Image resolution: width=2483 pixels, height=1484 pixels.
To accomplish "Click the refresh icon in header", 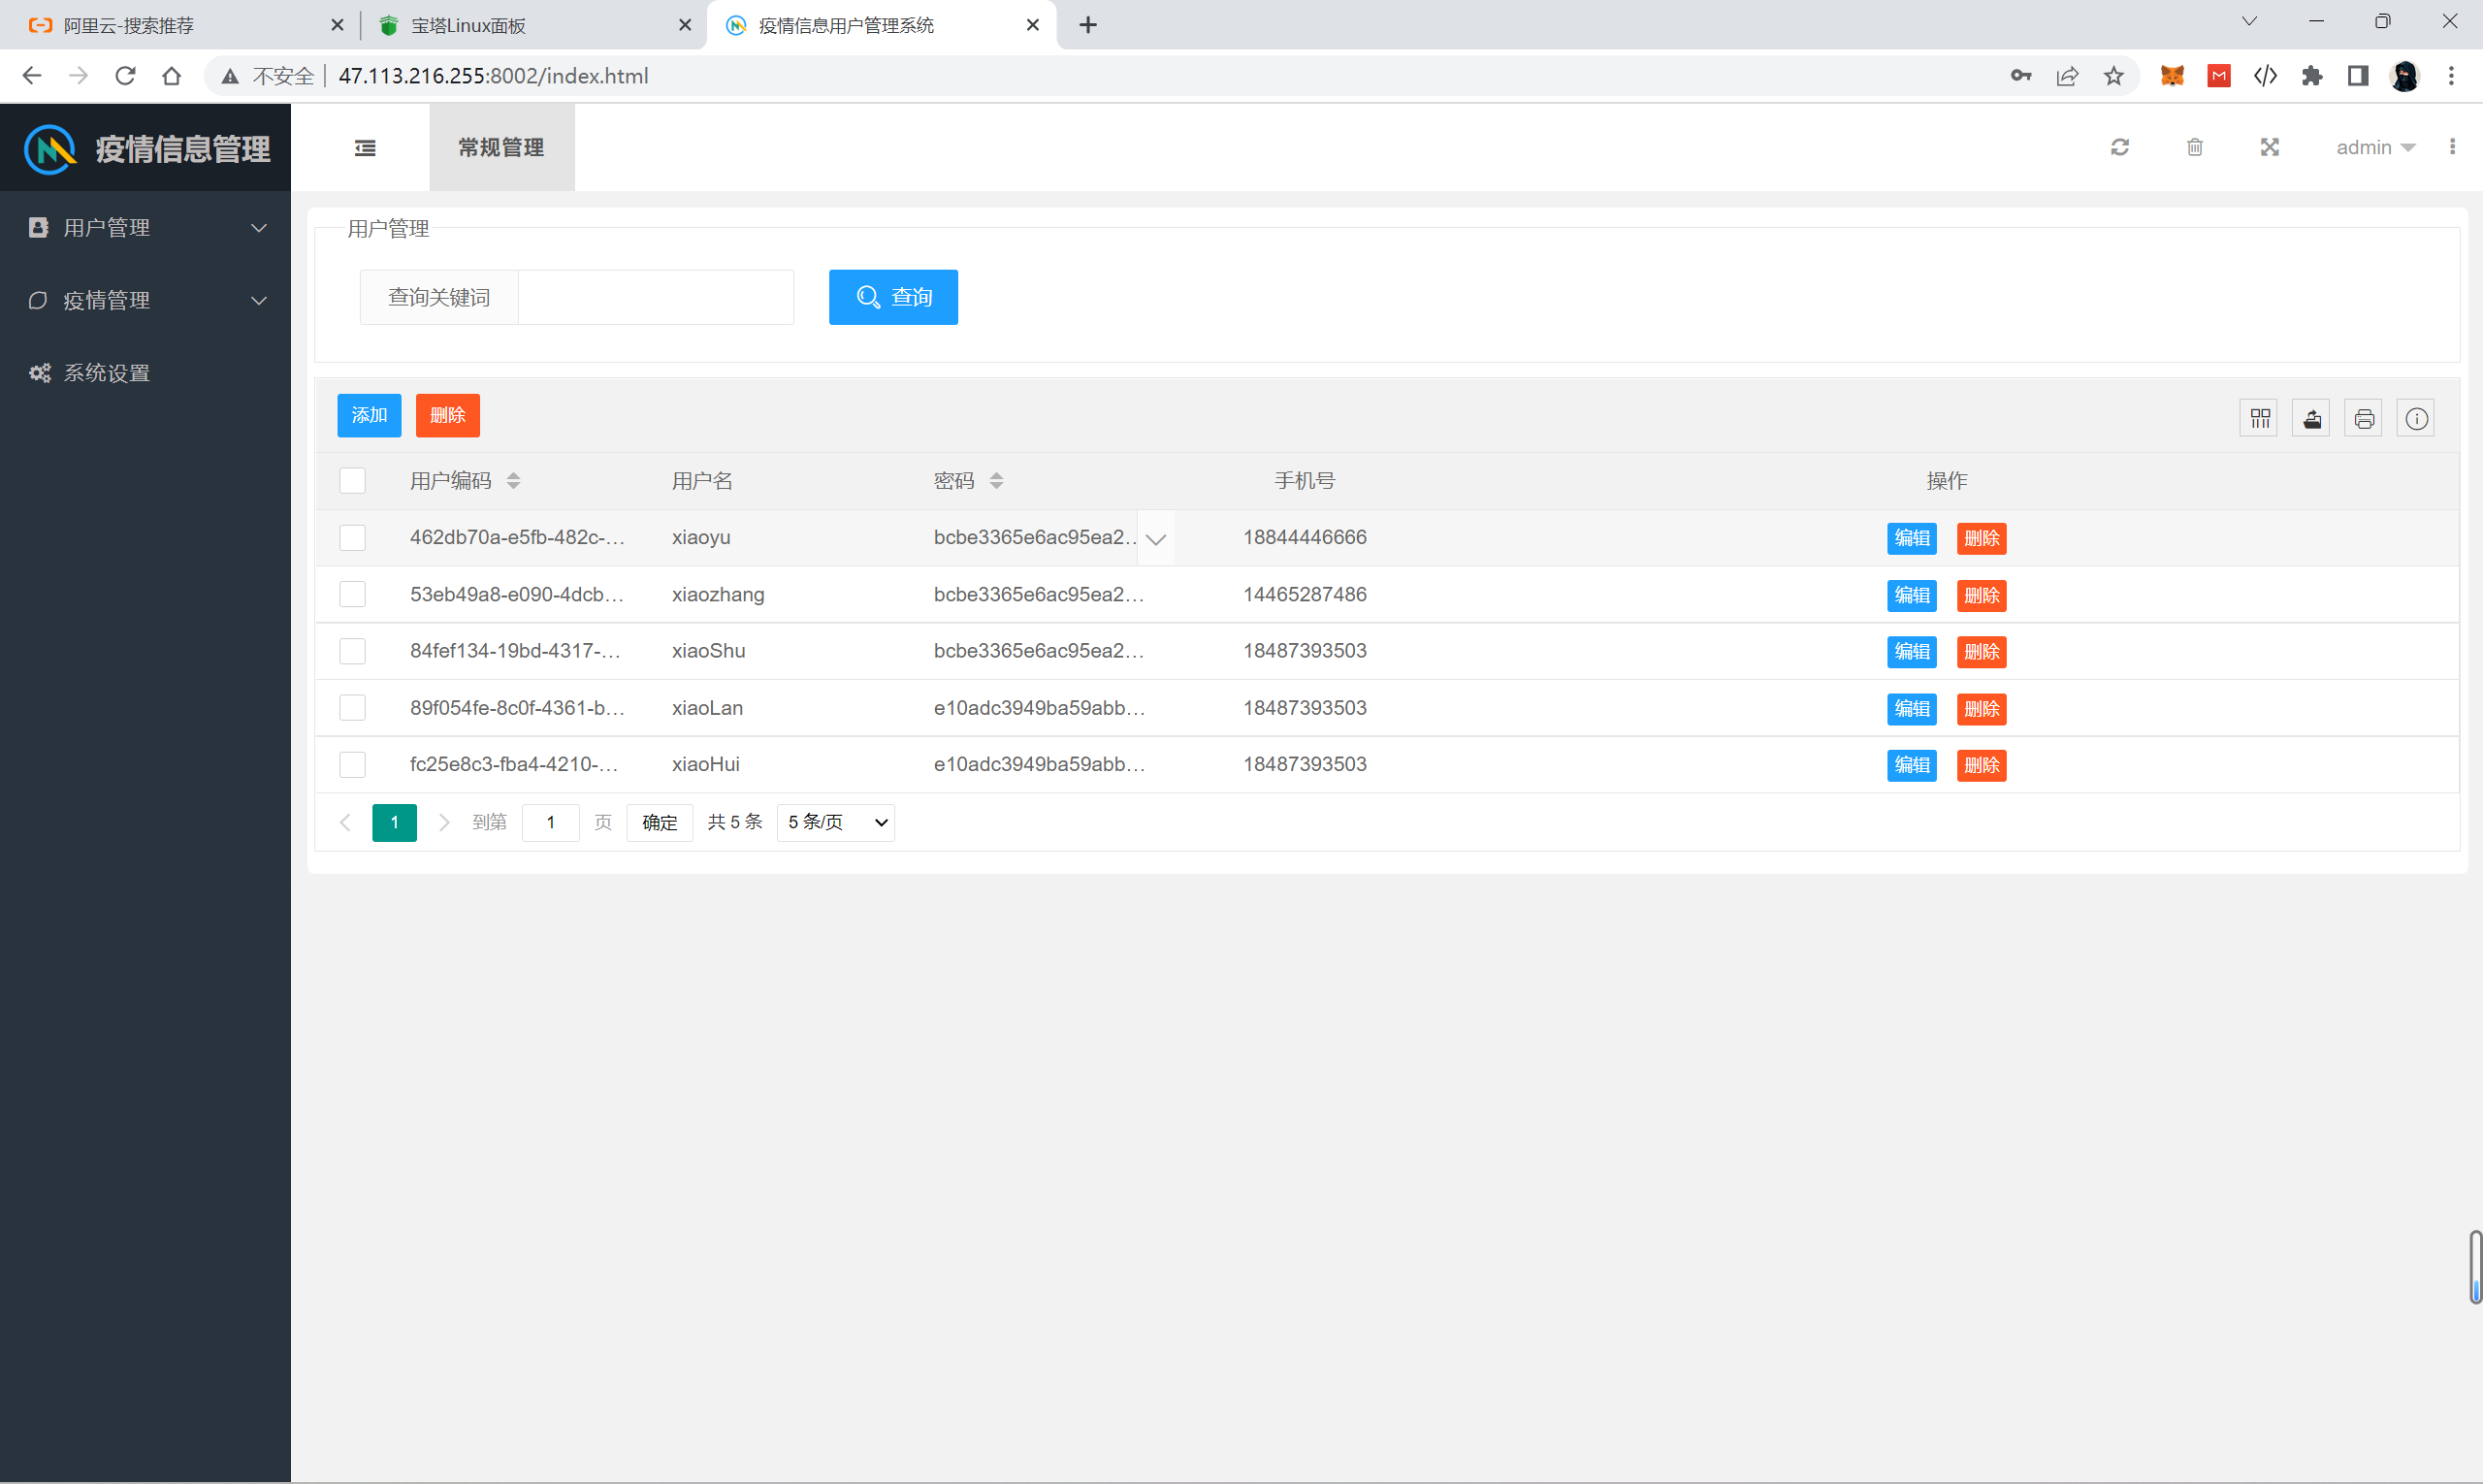I will pos(2119,148).
